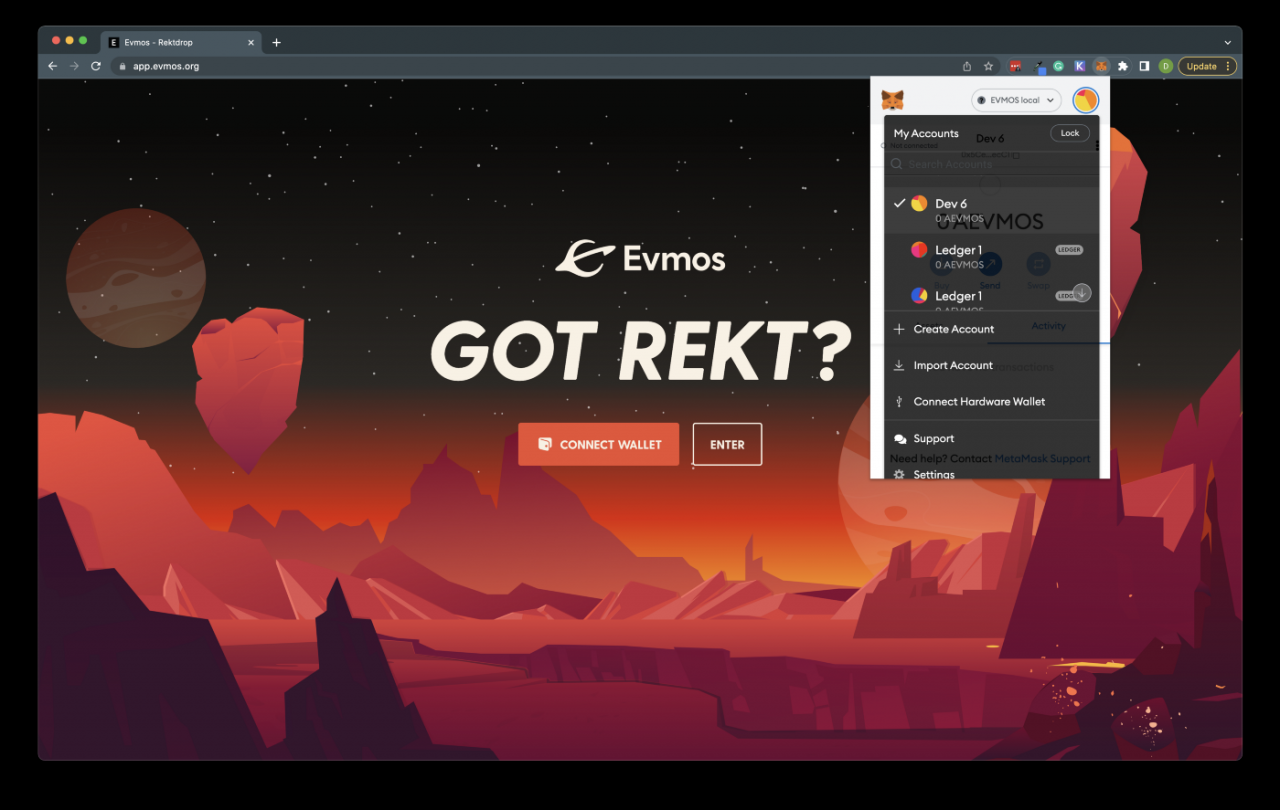Expand the tab search chevron in the title bar
1280x810 pixels.
coord(1227,42)
